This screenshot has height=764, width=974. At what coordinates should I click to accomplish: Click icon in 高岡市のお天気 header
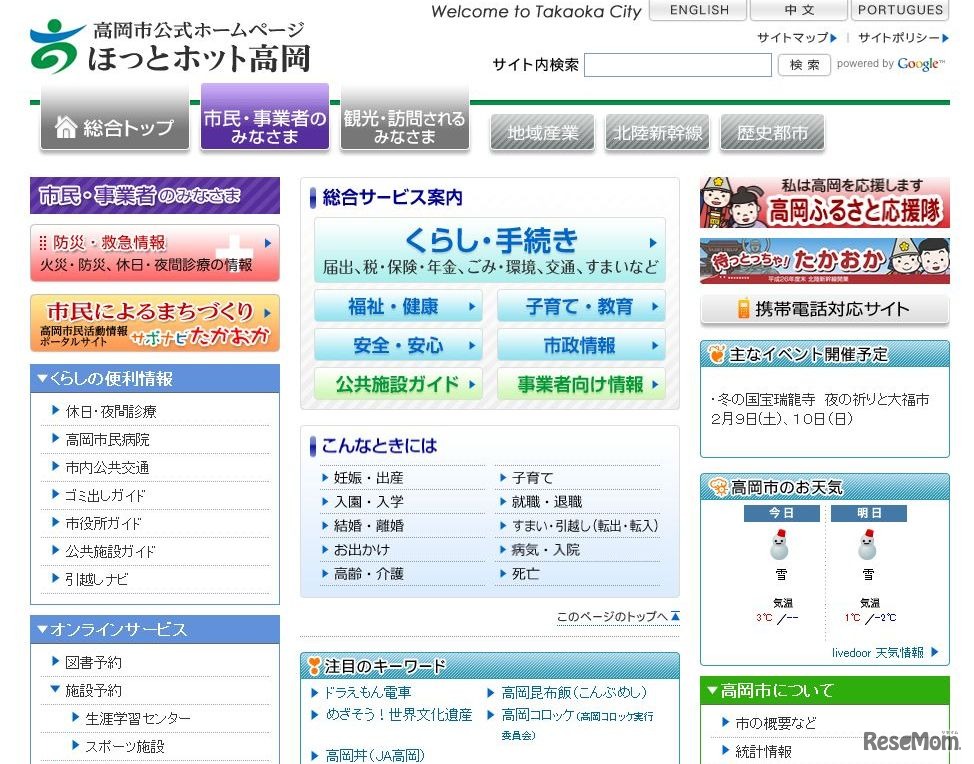(718, 488)
